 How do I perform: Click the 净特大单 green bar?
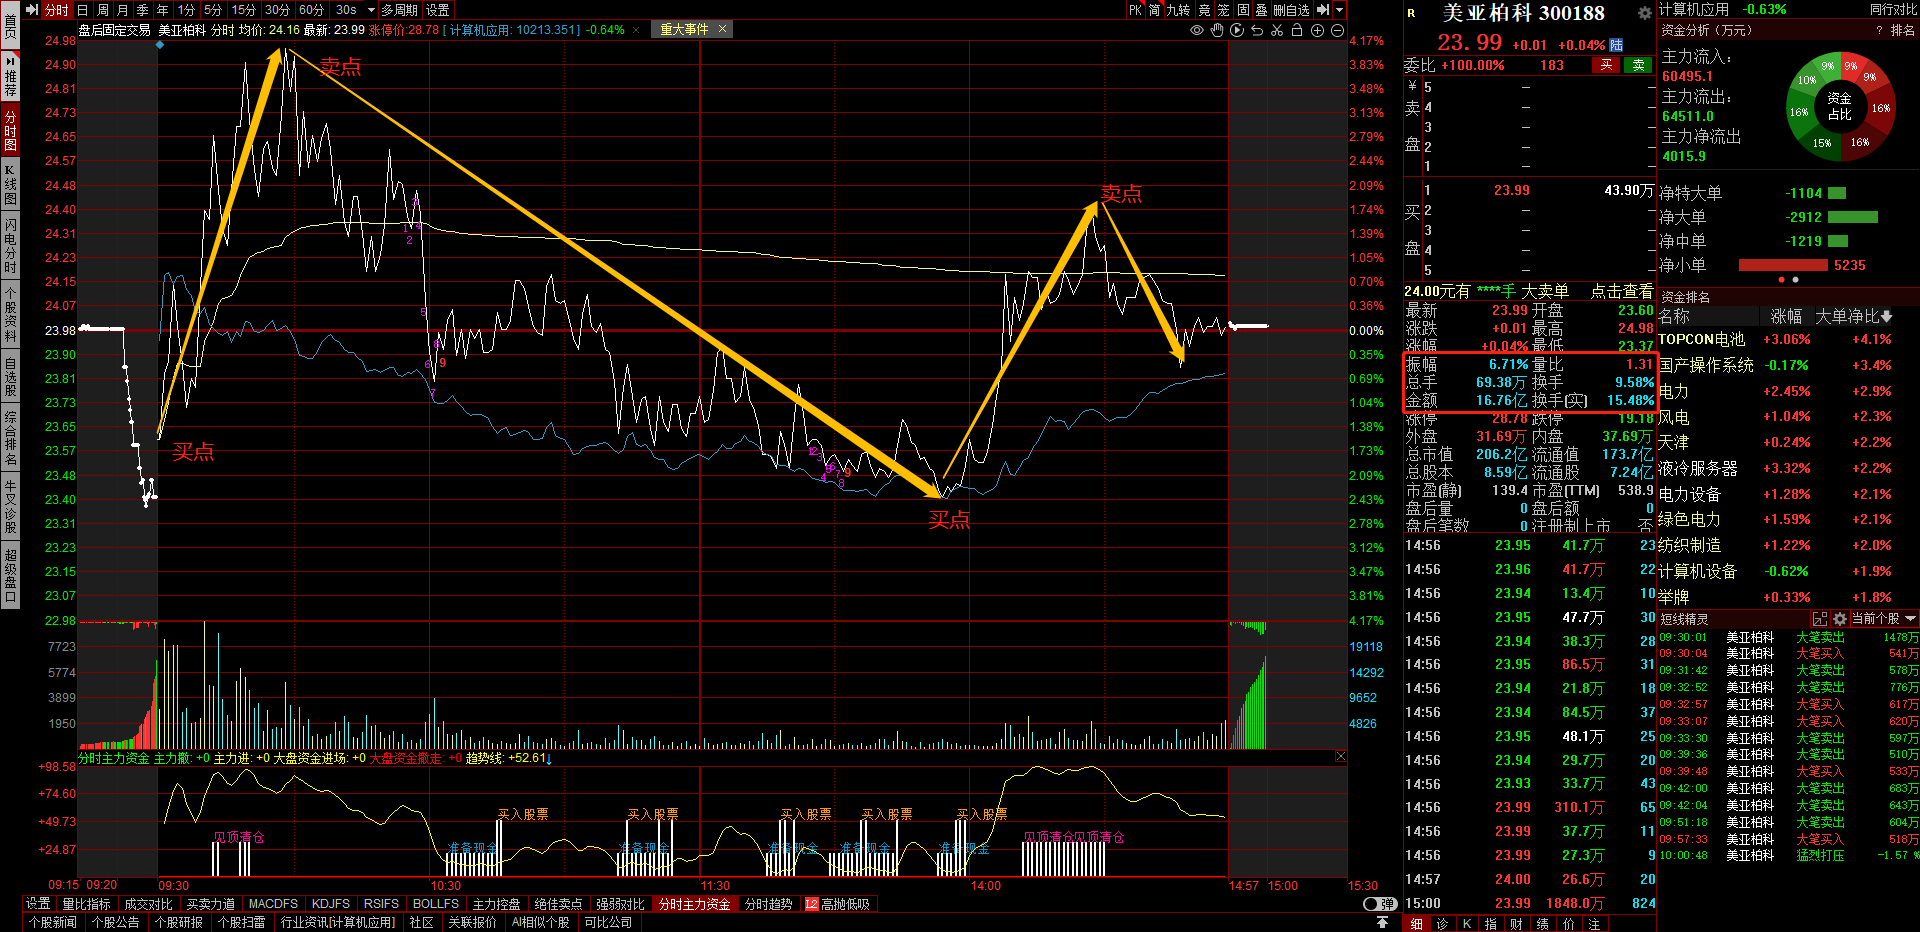pyautogui.click(x=1836, y=193)
